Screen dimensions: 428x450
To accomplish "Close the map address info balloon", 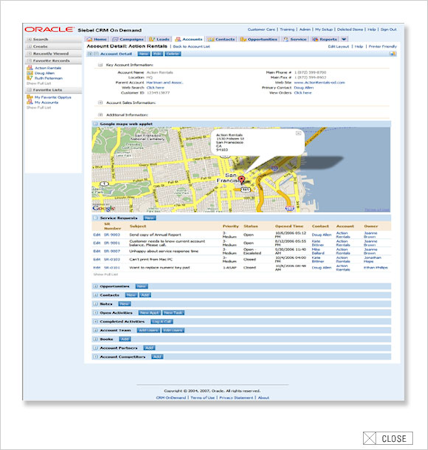I will pos(298,133).
